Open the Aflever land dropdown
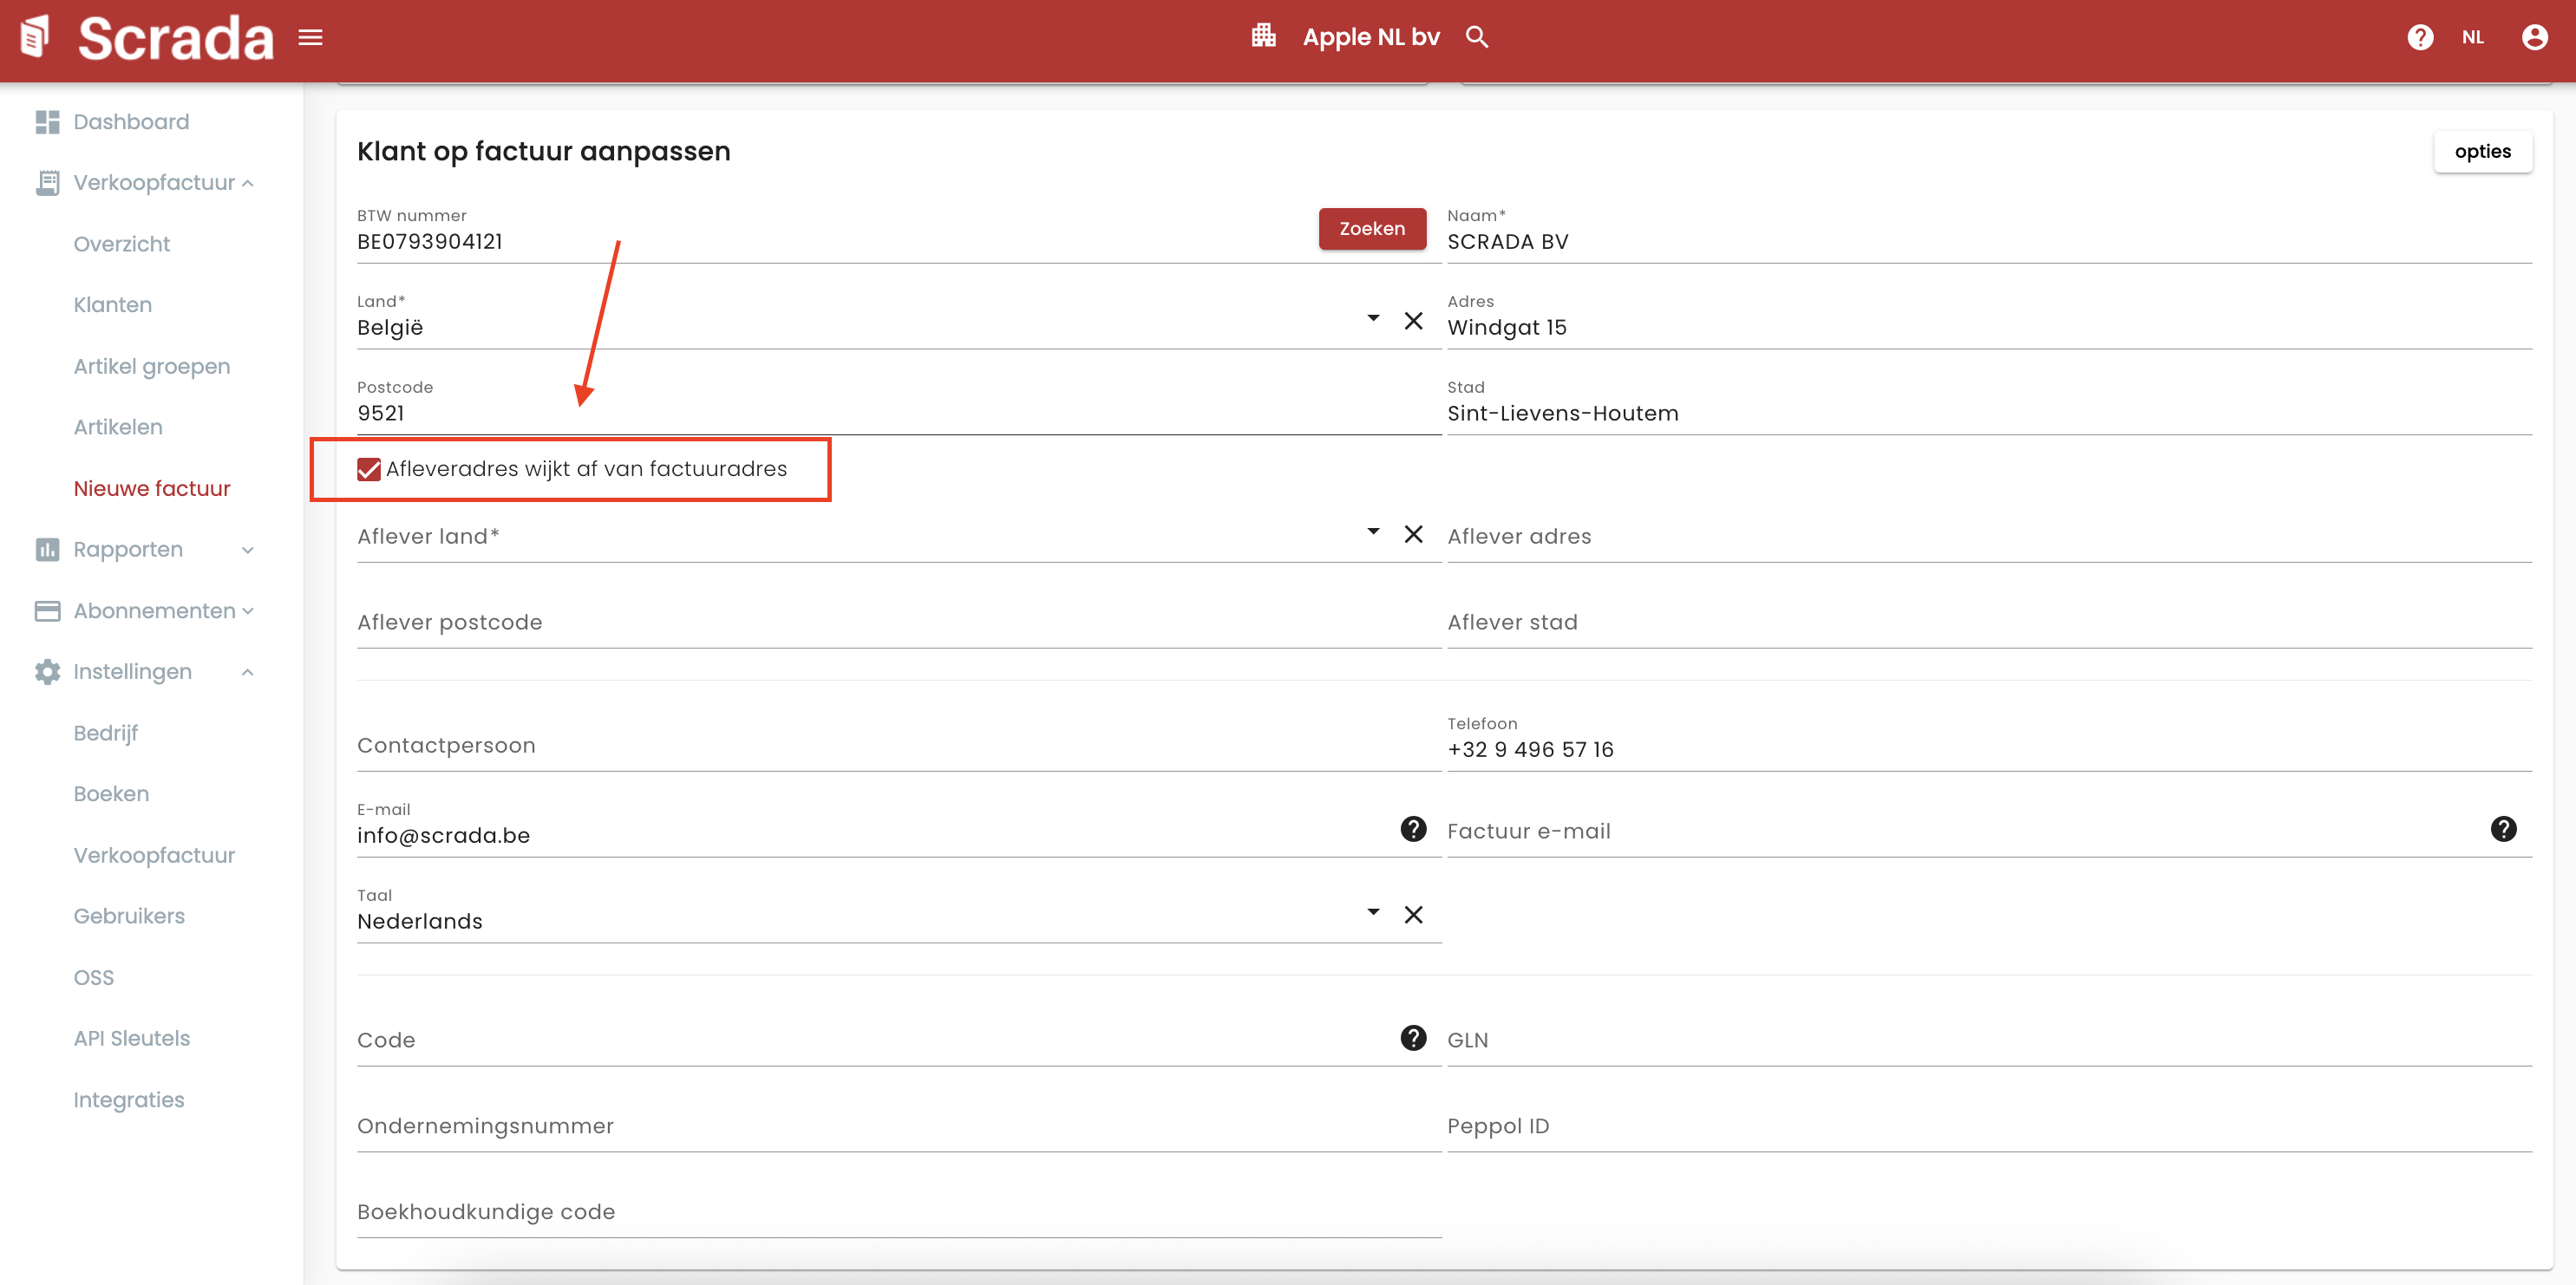The height and width of the screenshot is (1285, 2576). pos(1373,533)
